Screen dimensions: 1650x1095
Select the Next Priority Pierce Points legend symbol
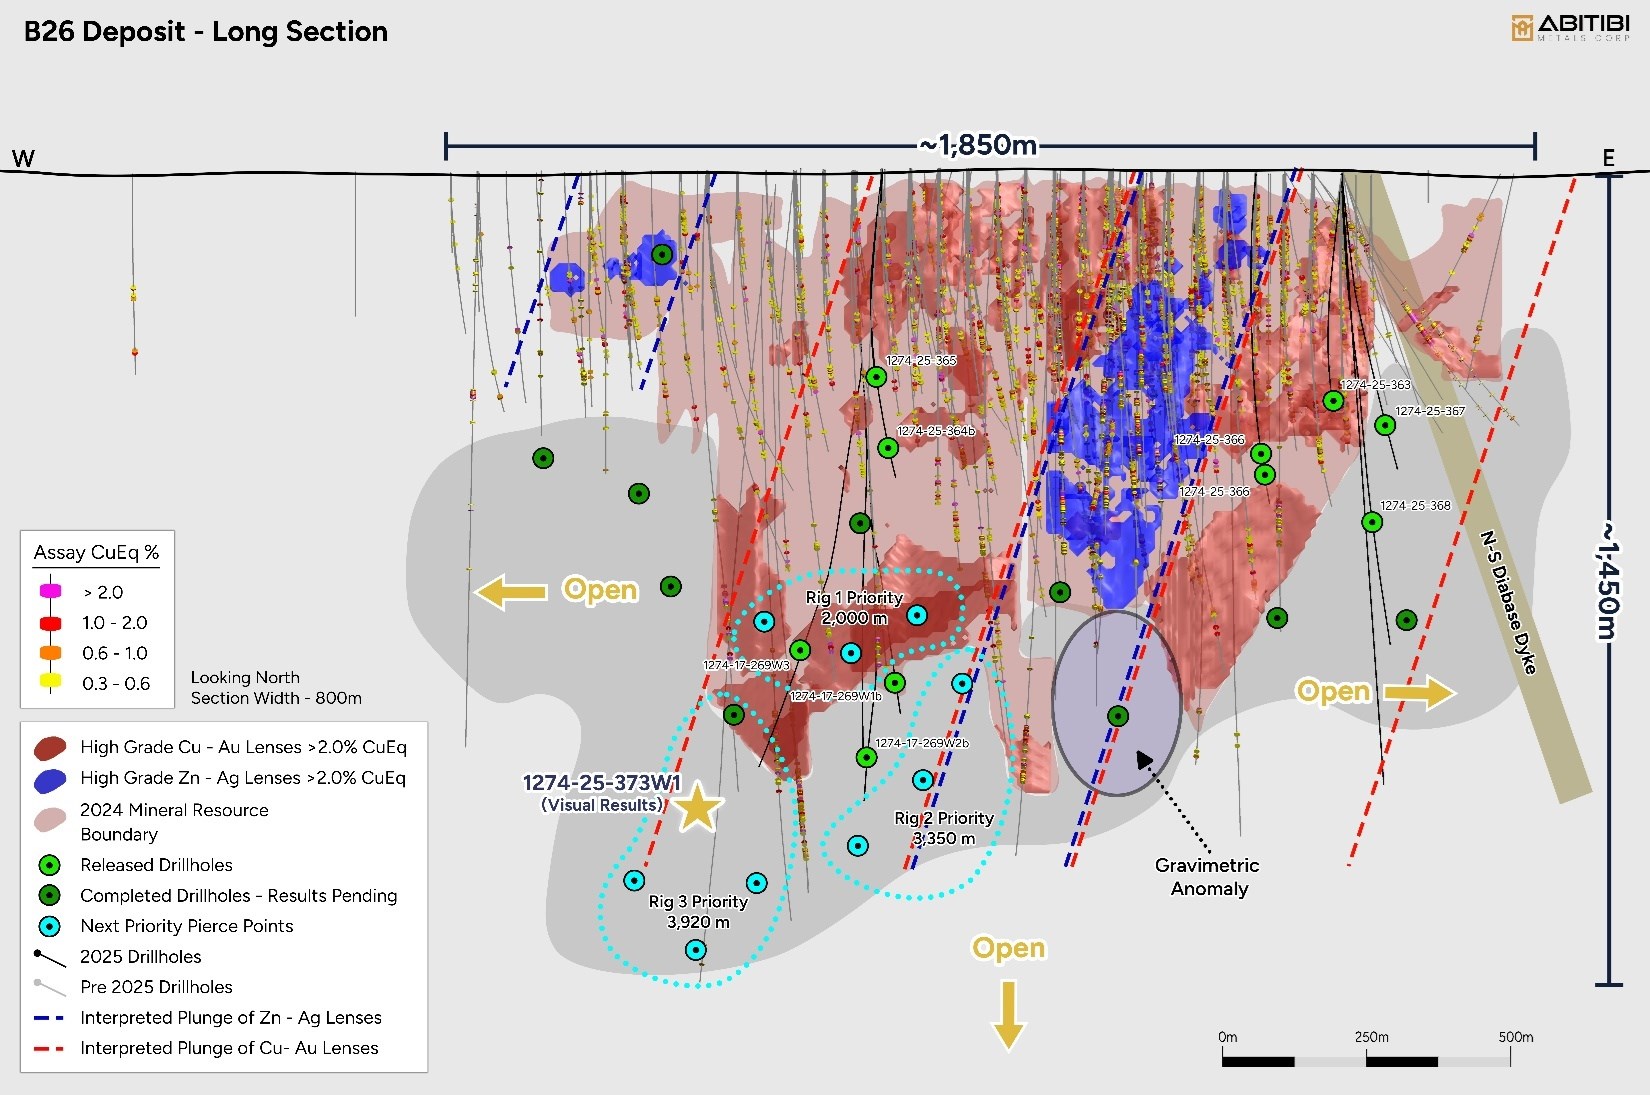point(49,926)
